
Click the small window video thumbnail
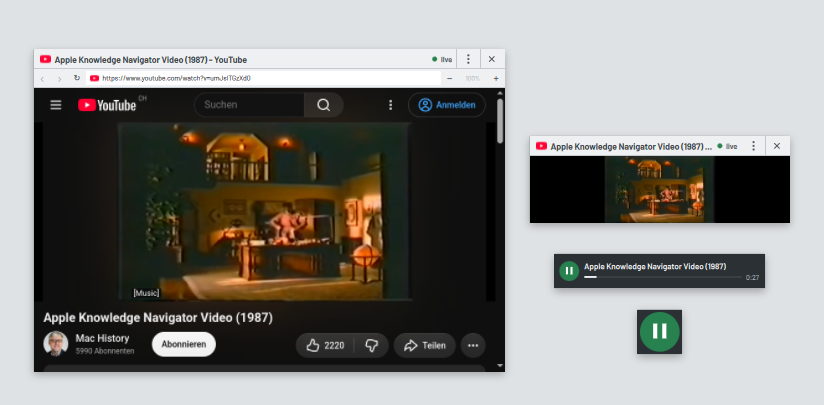(660, 189)
